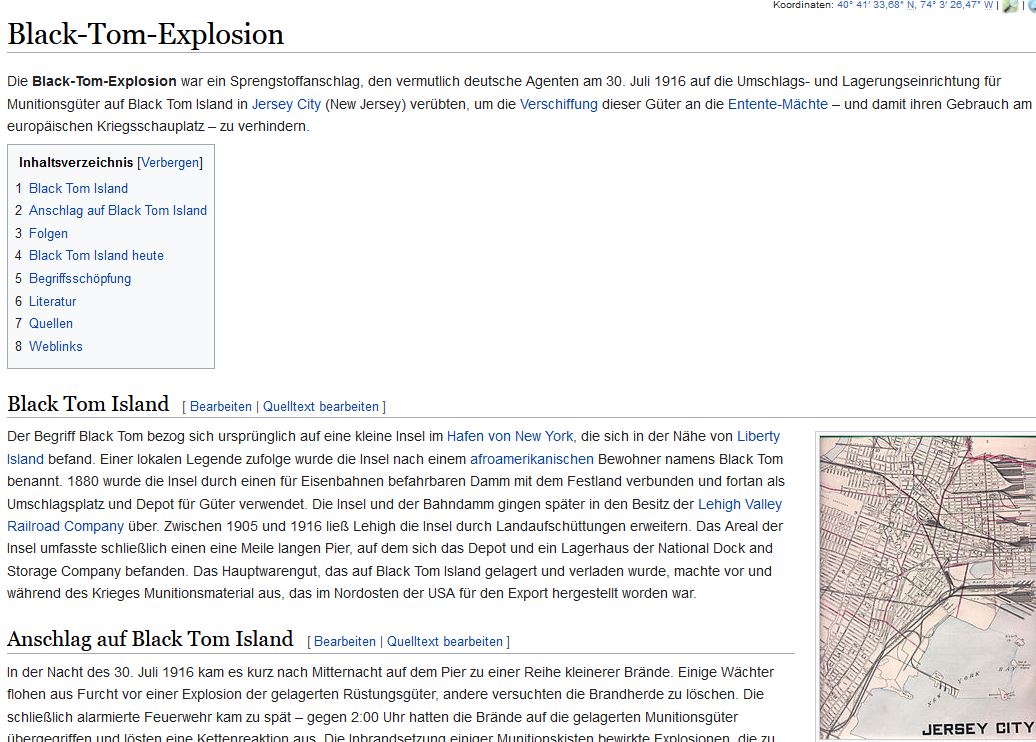This screenshot has width=1036, height=742.
Task: Click 'Quelltext bearbeiten' for Black Tom Island section
Action: [x=320, y=407]
